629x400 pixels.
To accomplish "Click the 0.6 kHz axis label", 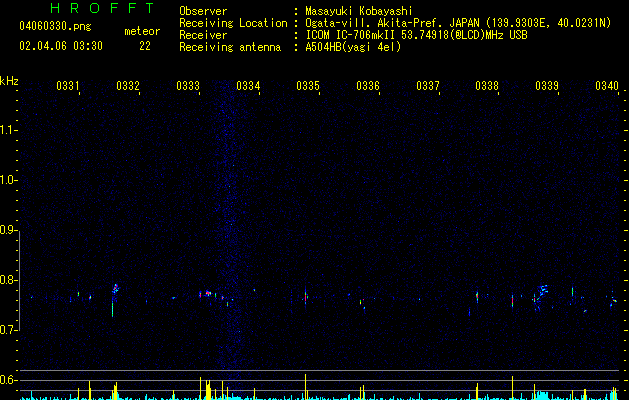I will [8, 380].
